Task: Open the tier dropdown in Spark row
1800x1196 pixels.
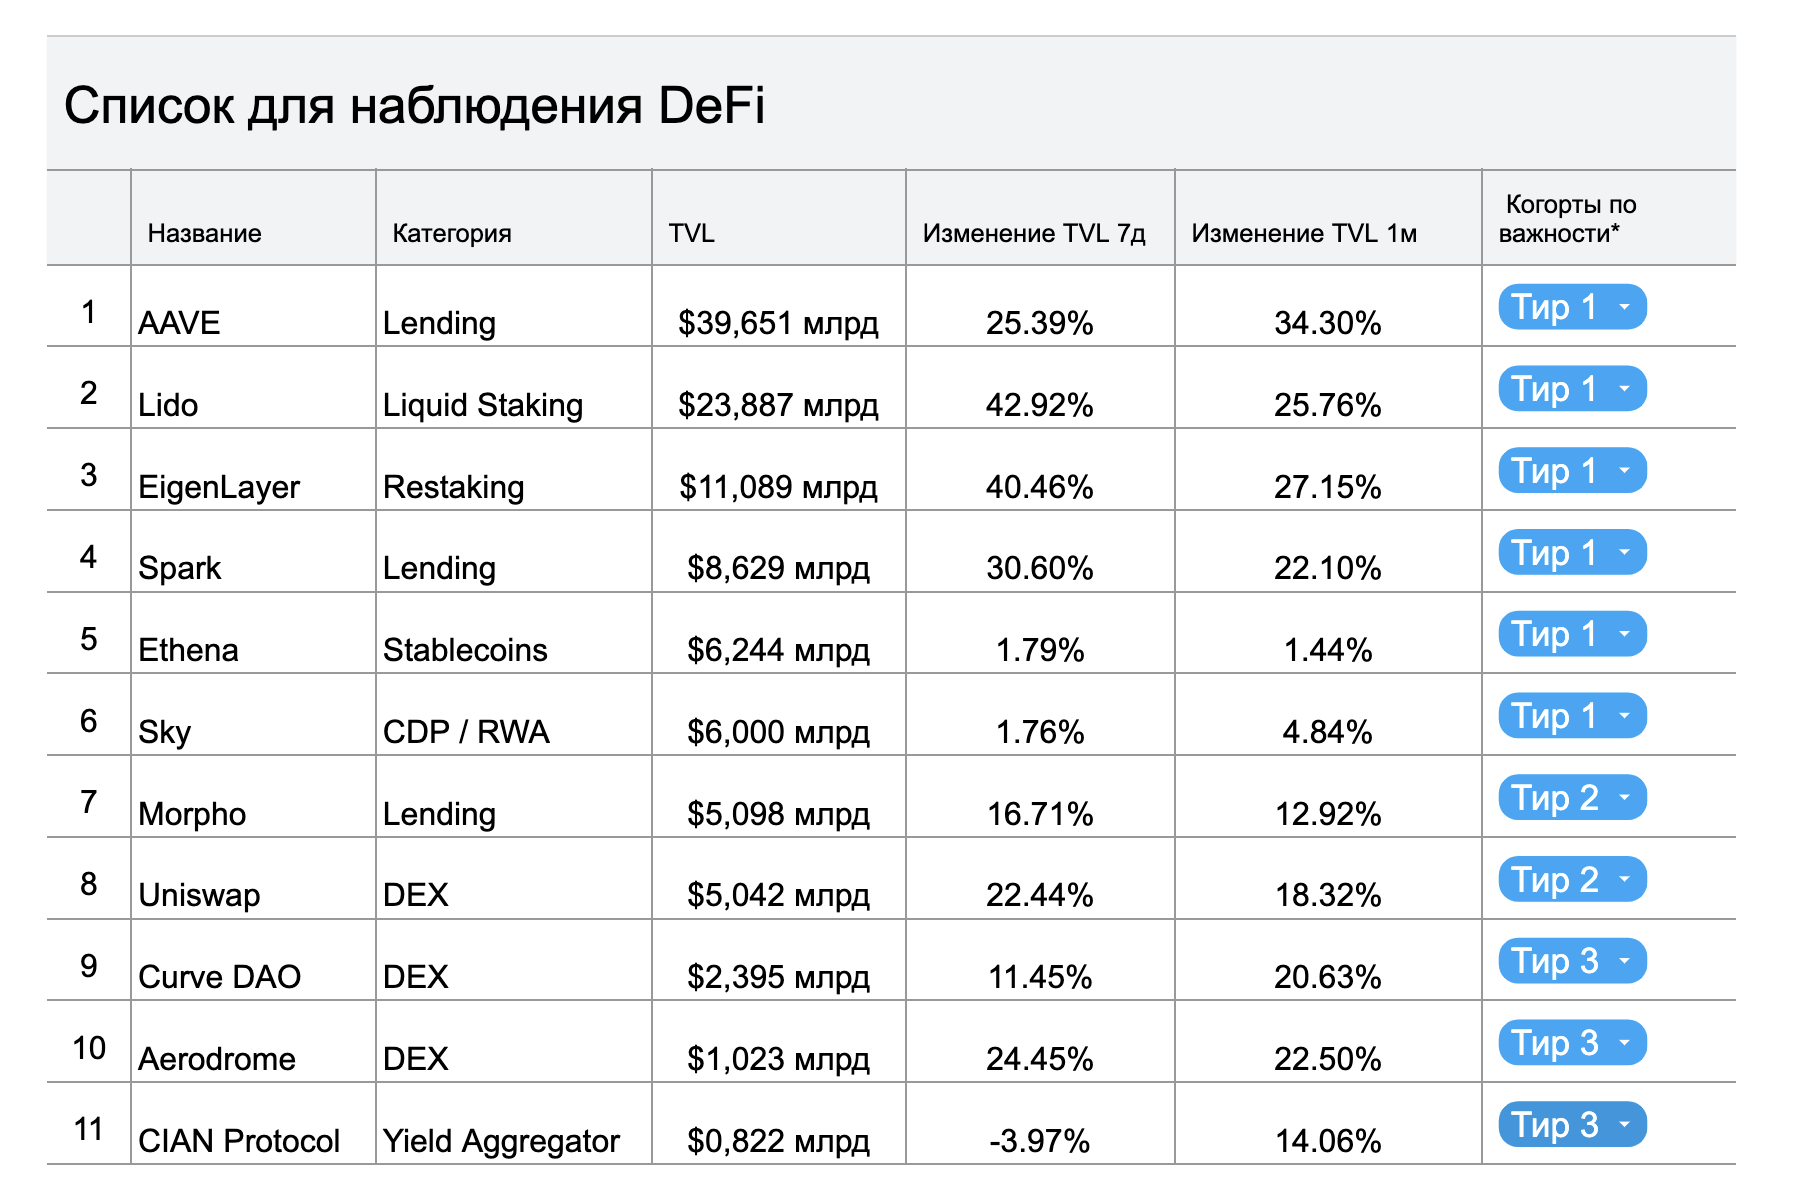Action: 1571,553
